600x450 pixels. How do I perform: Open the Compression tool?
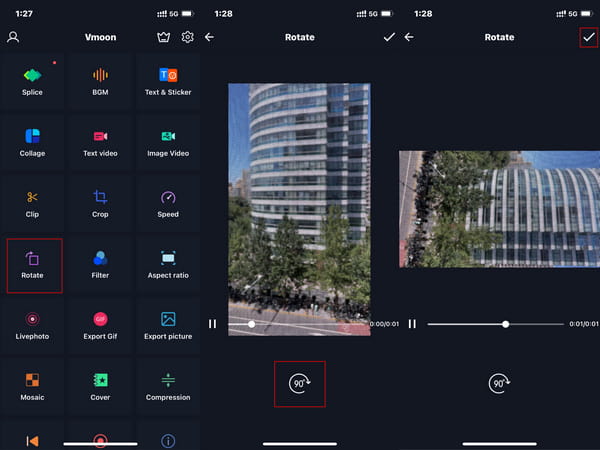[x=168, y=386]
